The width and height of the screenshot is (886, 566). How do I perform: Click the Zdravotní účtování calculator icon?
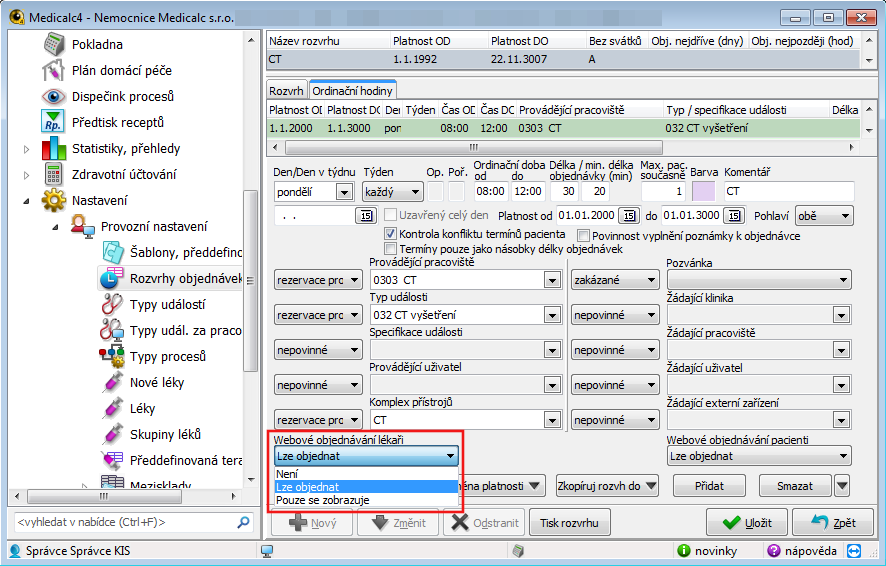pyautogui.click(x=54, y=175)
